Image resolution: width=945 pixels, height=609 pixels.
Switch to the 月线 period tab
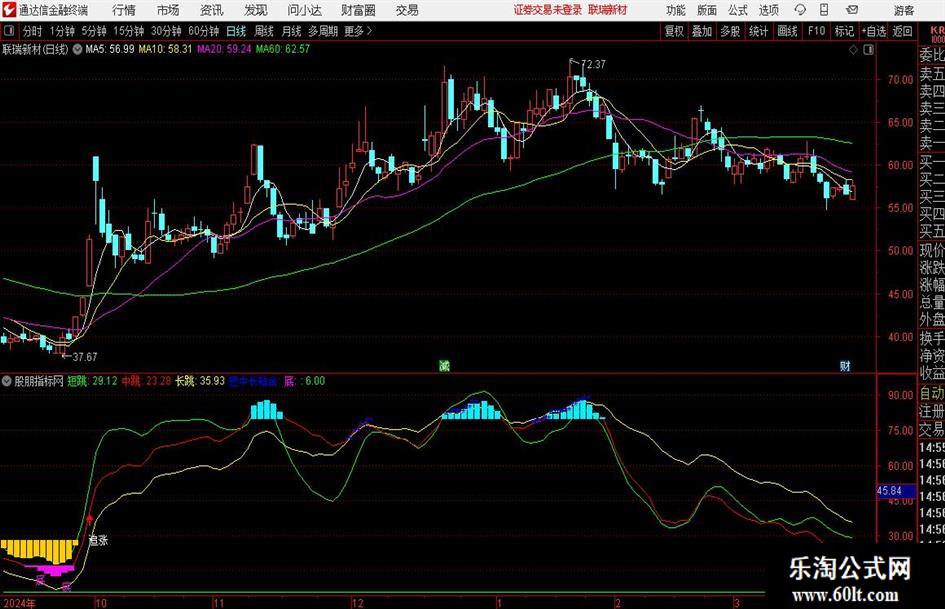click(292, 31)
